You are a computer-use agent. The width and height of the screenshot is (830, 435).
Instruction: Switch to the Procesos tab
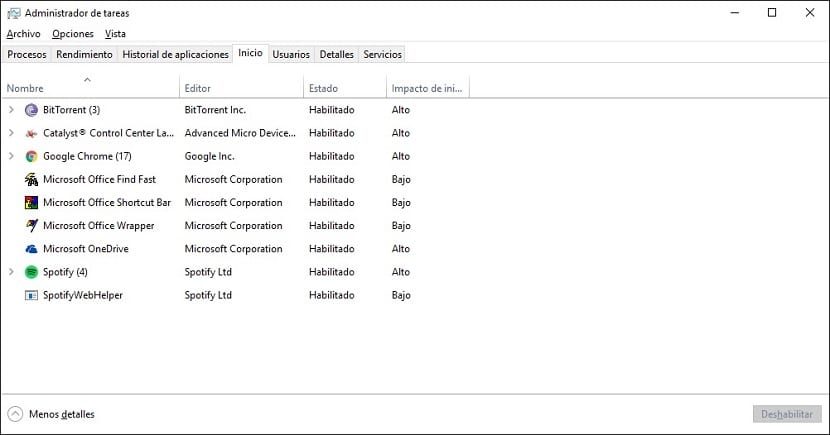pos(27,55)
